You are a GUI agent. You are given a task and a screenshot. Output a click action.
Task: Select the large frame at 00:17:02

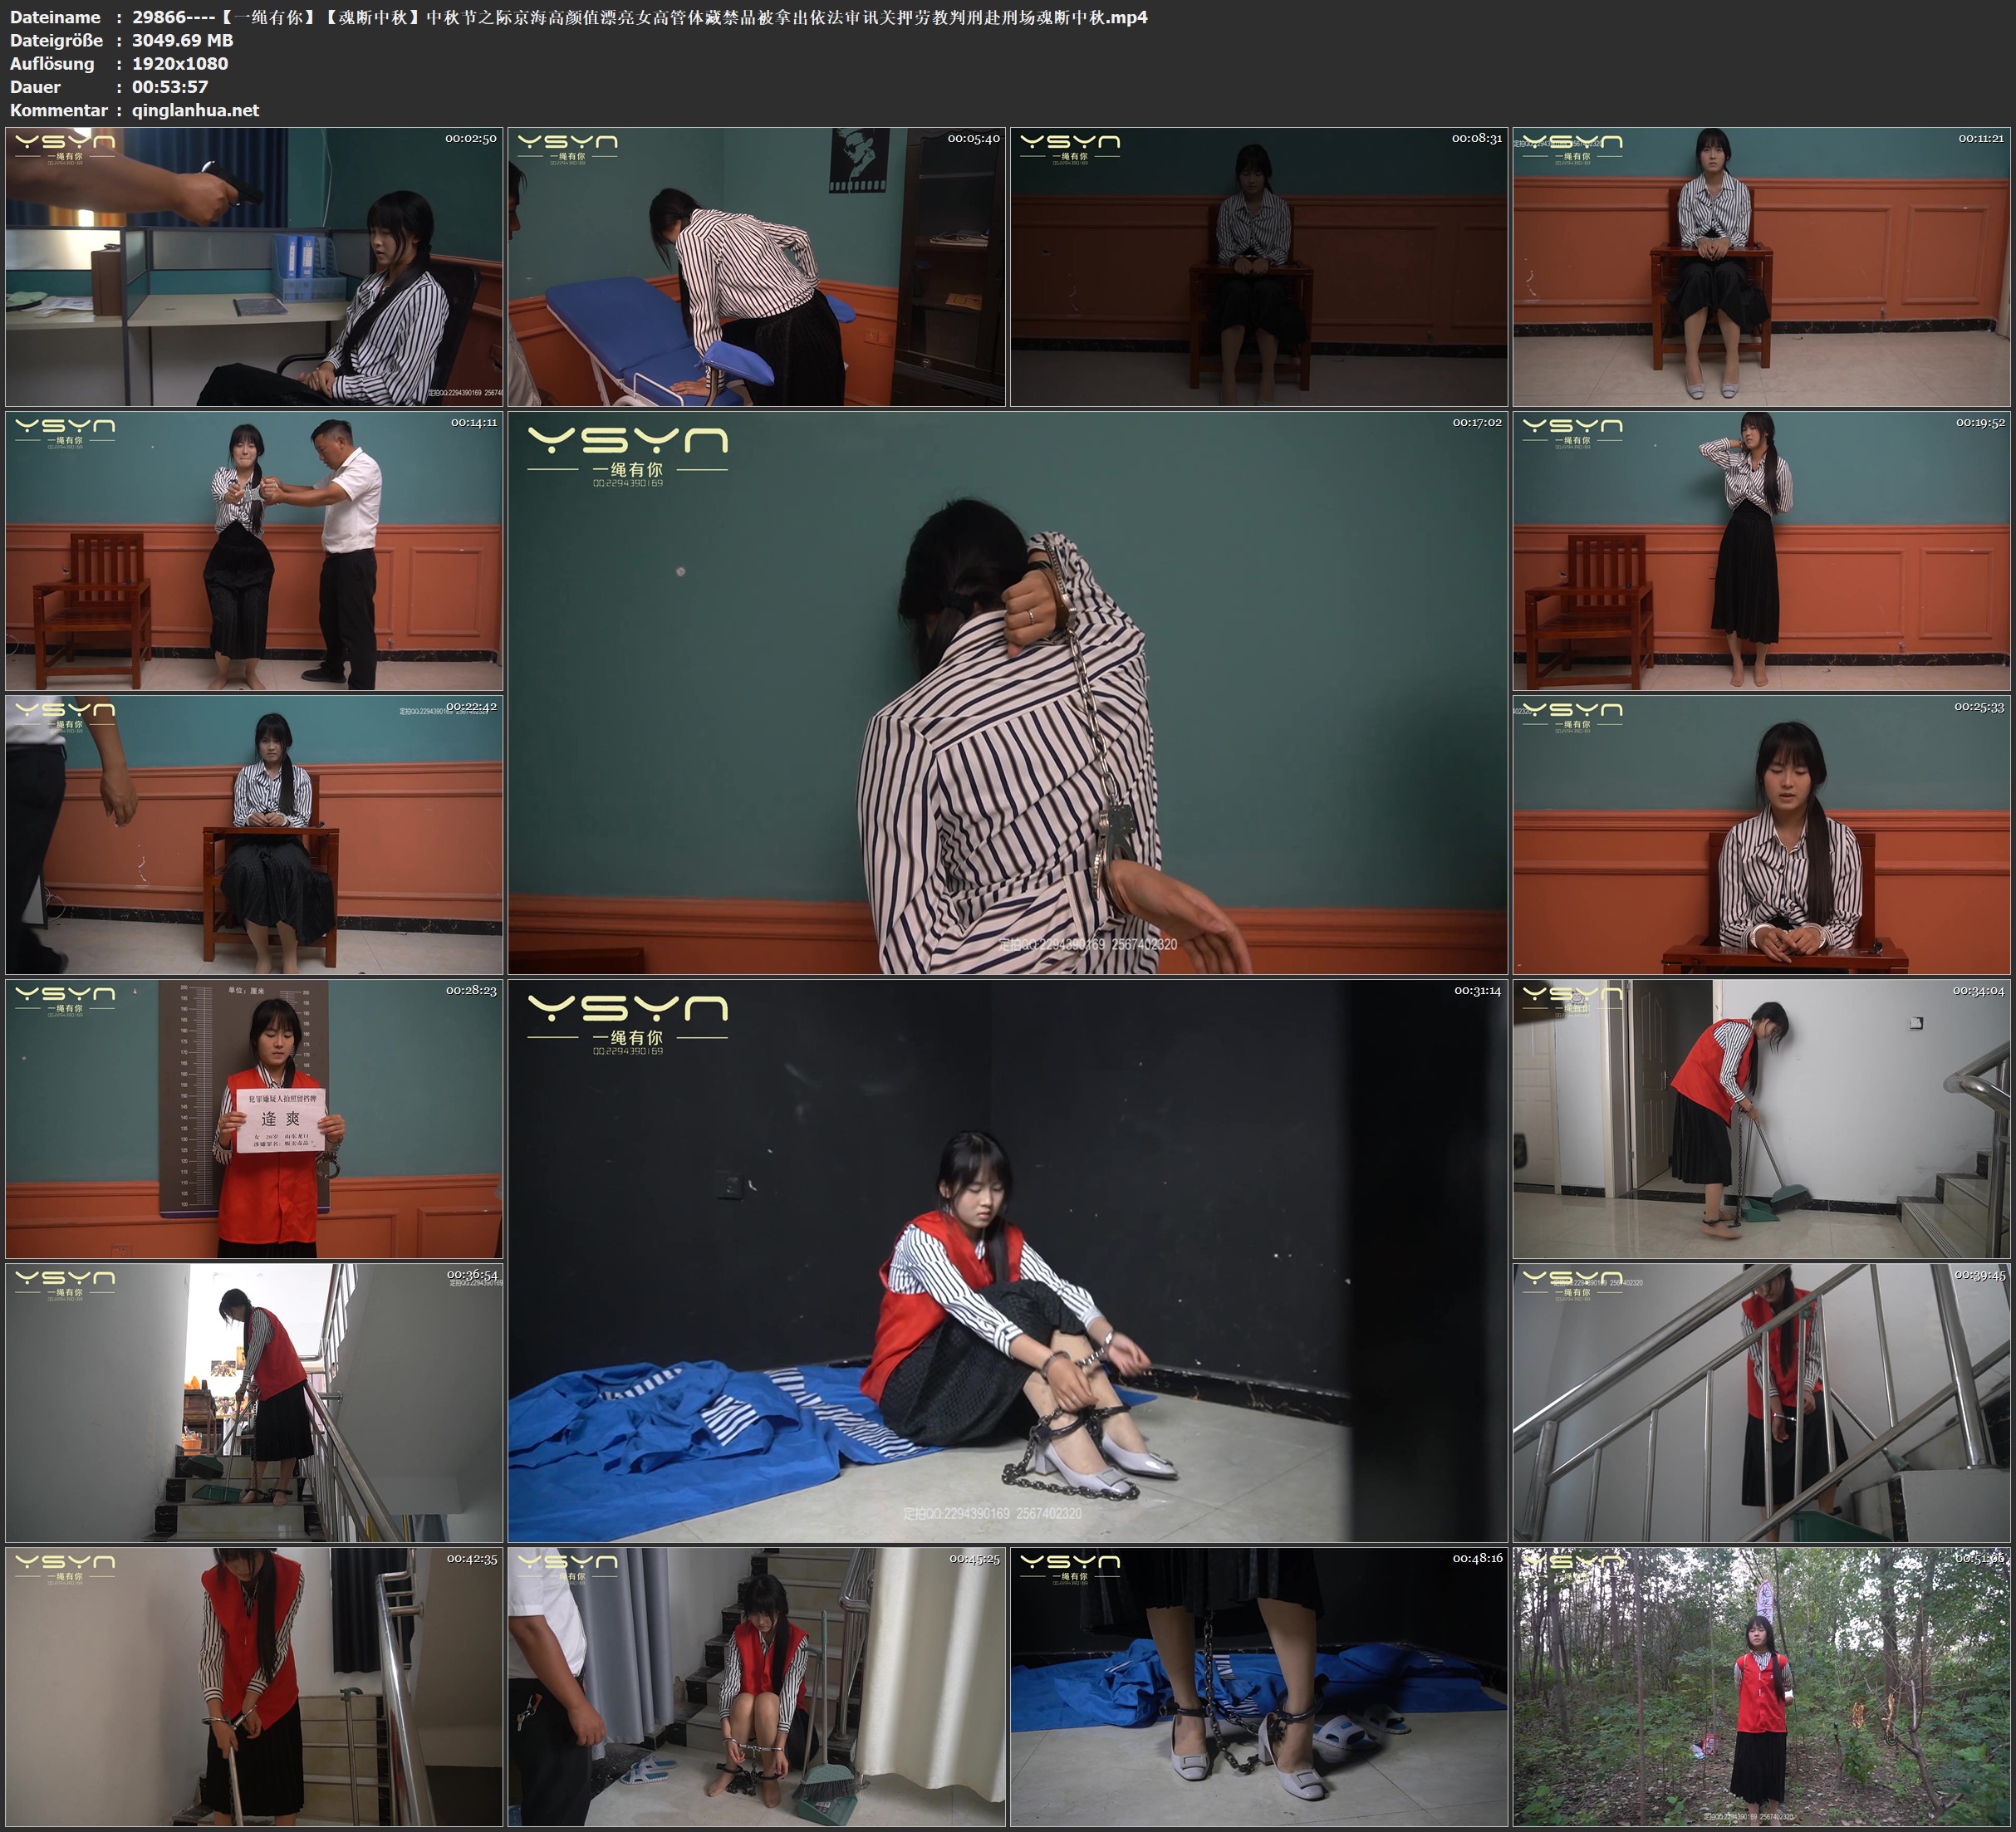coord(1007,692)
